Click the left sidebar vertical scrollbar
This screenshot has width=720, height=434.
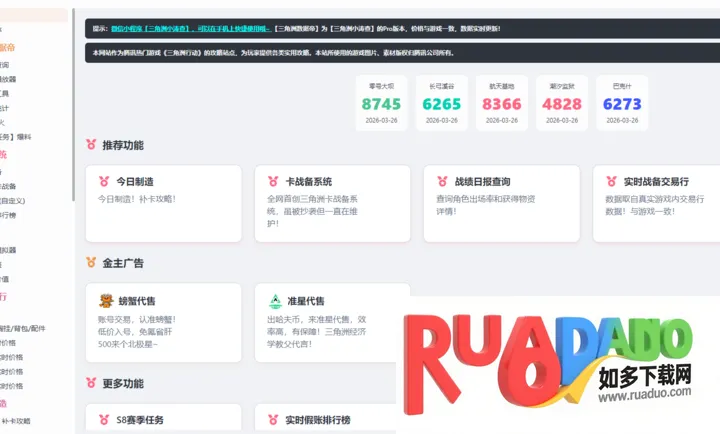(72, 100)
